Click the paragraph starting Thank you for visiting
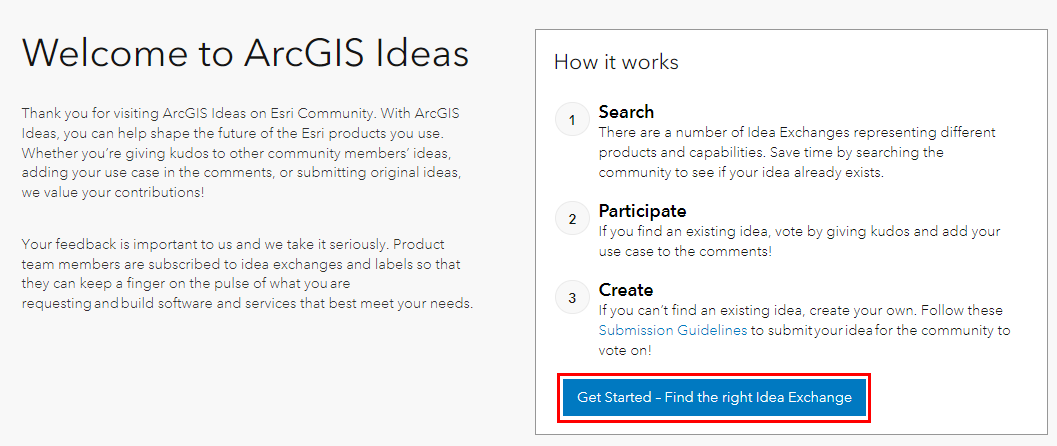This screenshot has height=446, width=1057. [x=241, y=152]
